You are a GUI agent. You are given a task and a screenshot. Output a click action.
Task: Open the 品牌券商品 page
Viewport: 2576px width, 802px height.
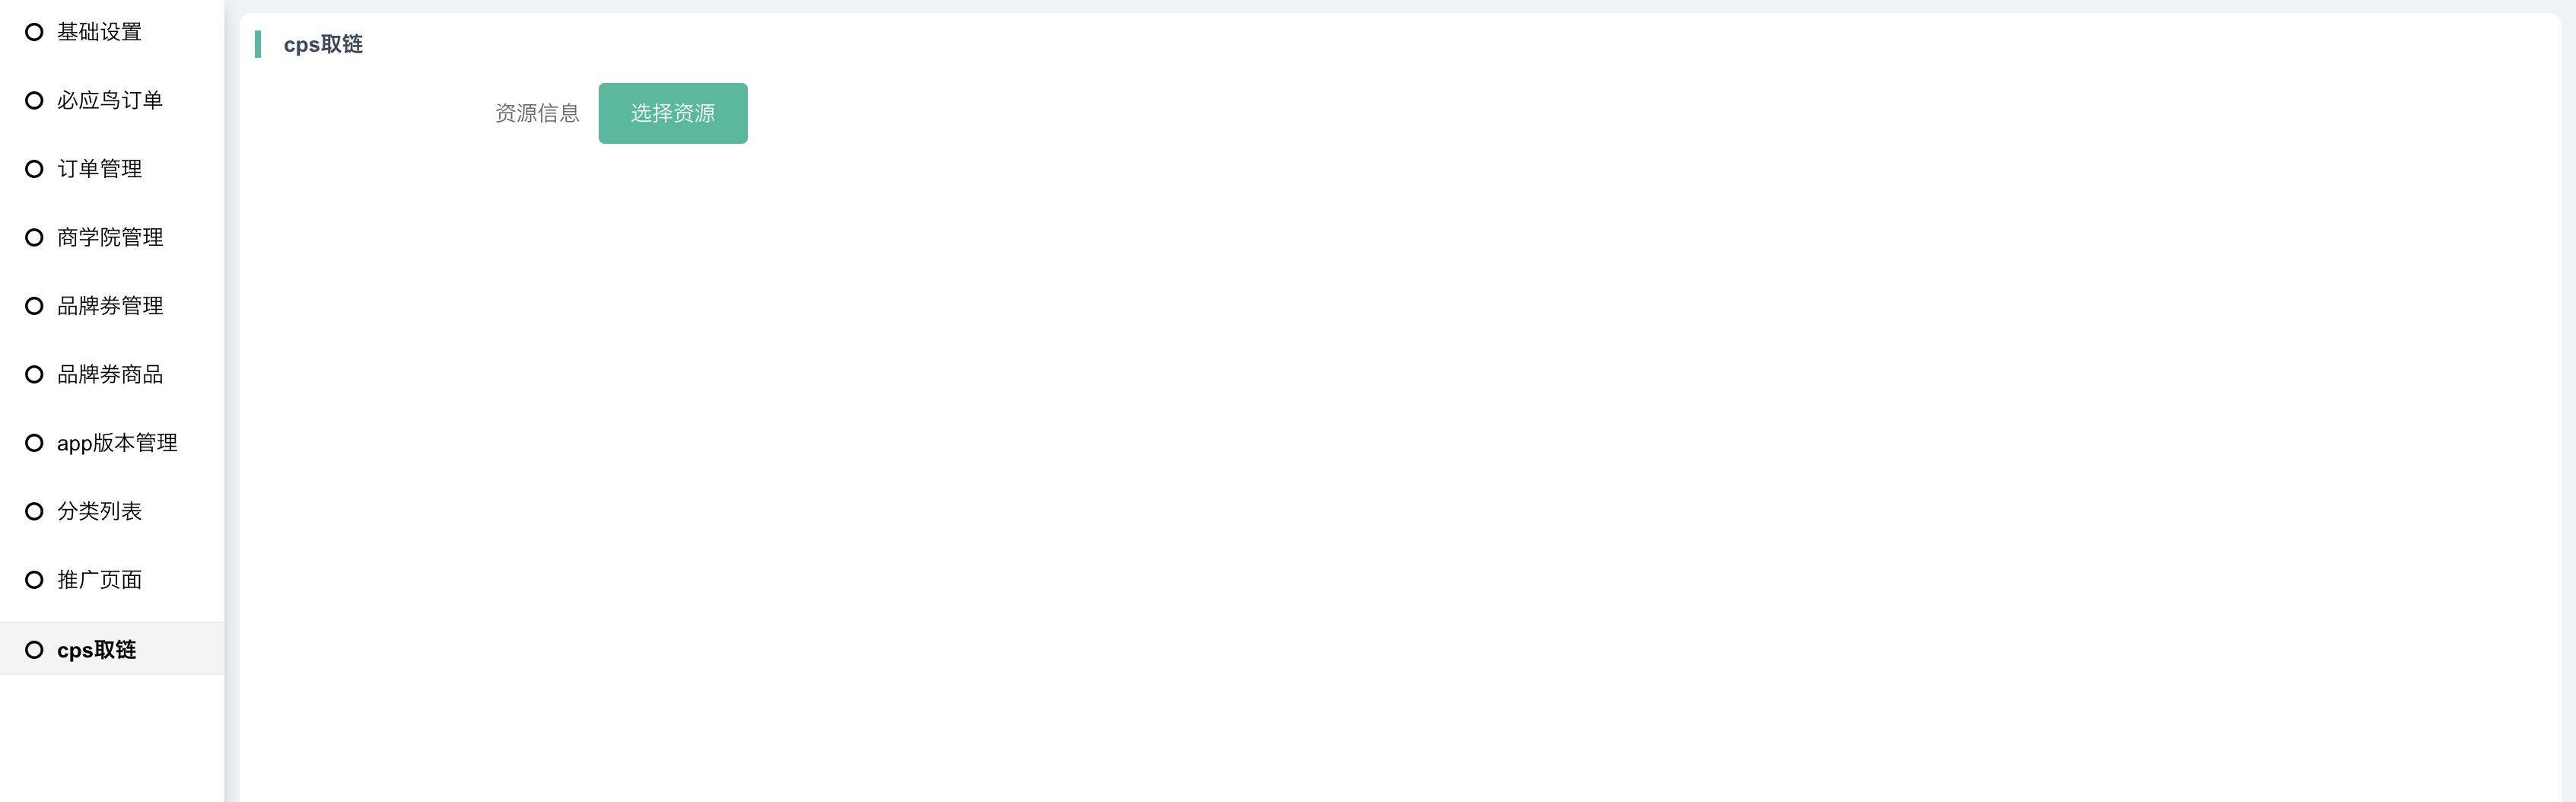tap(112, 374)
